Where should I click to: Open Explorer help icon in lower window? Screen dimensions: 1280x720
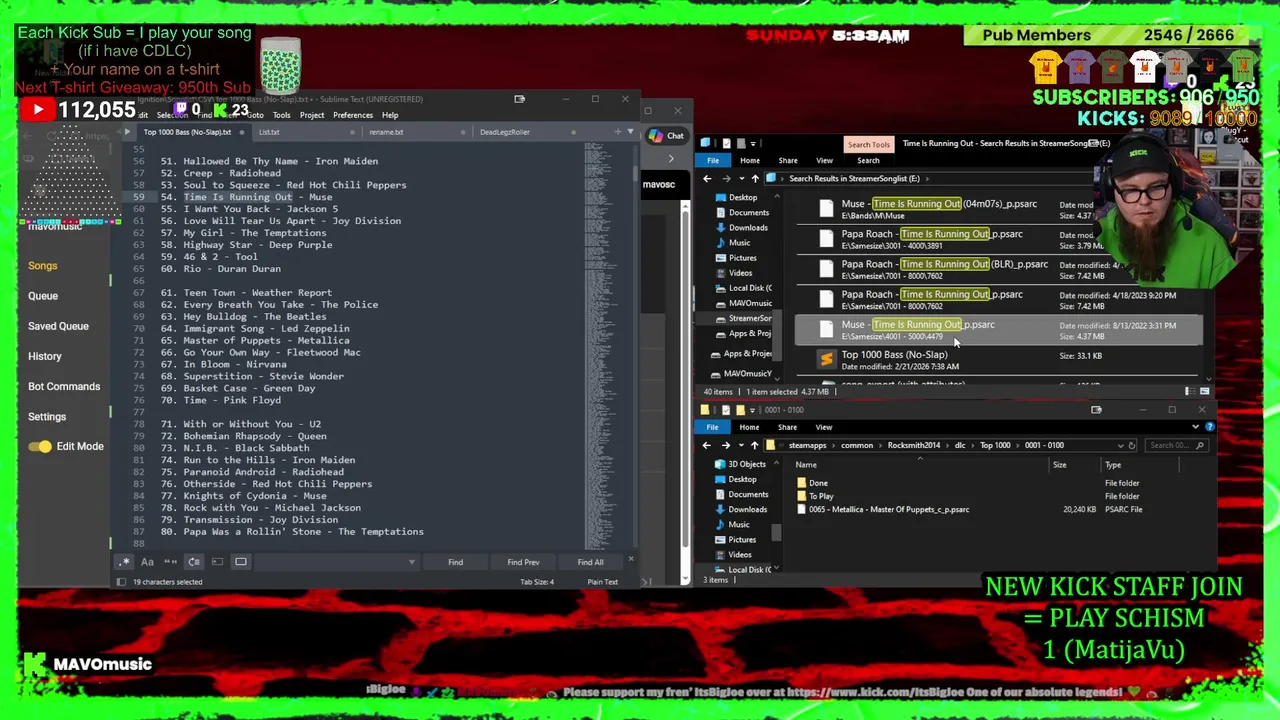tap(1209, 427)
